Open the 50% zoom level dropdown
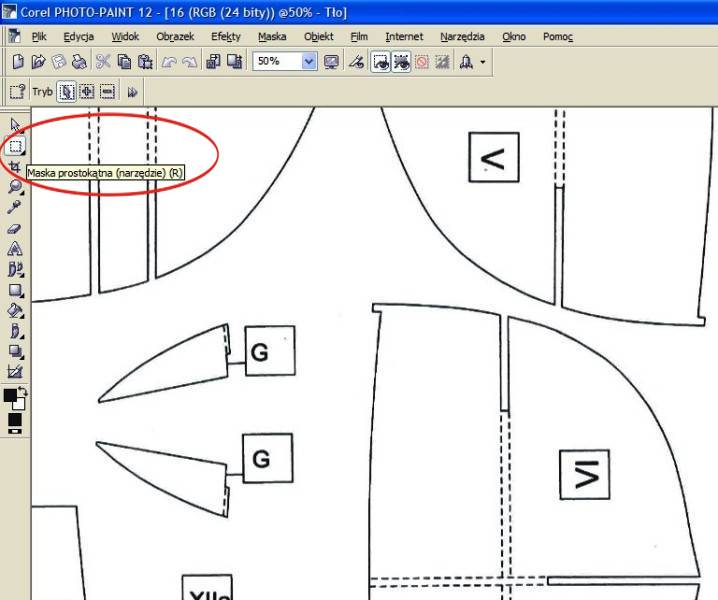Screen dimensions: 718x600 (308, 62)
